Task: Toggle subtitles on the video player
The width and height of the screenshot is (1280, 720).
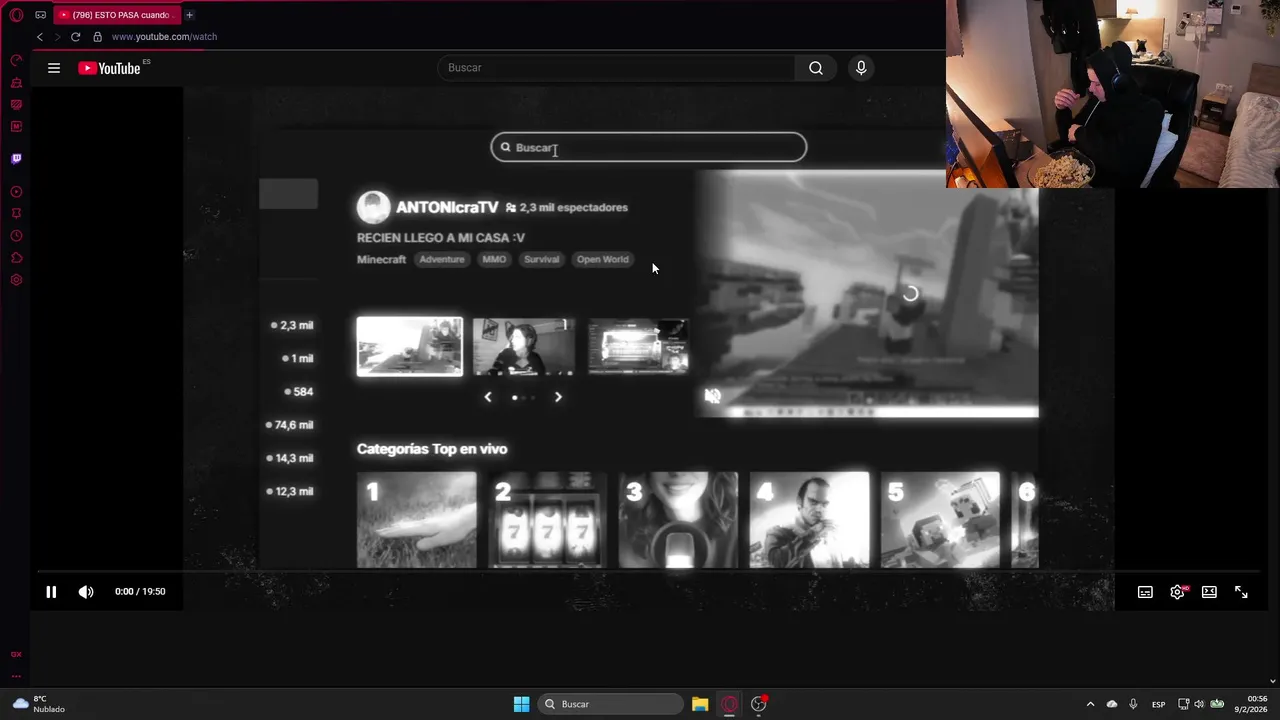Action: point(1145,592)
